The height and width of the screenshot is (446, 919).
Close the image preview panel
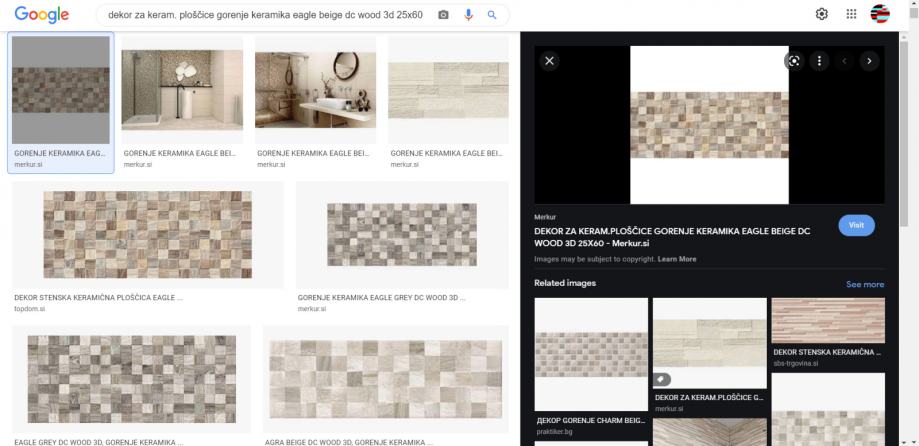click(549, 61)
